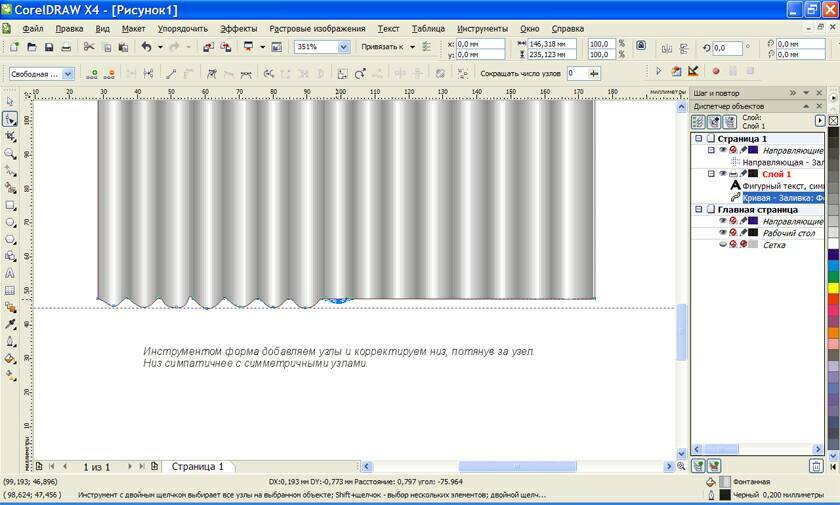Toggle visibility eye of Сетка layer

click(x=722, y=245)
